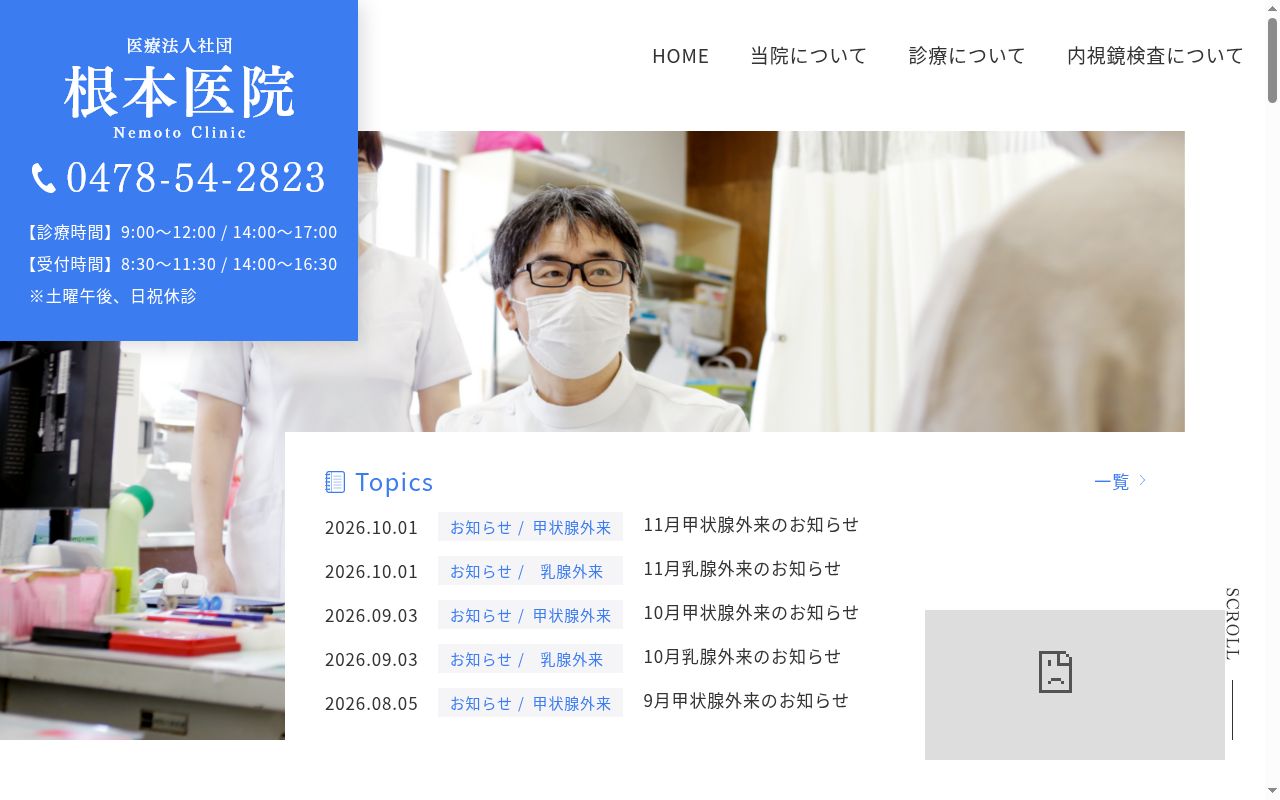
Task: Click the phone handset icon
Action: coord(43,178)
